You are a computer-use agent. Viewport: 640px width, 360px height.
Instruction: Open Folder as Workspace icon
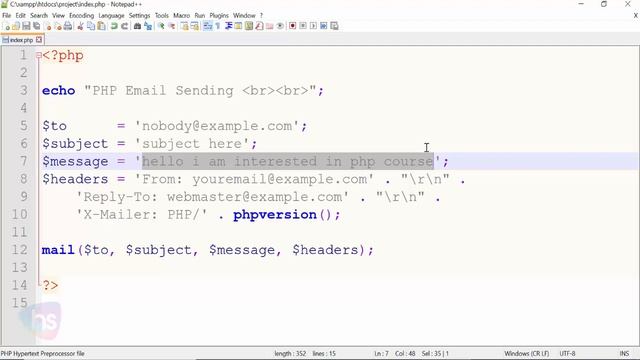(270, 26)
